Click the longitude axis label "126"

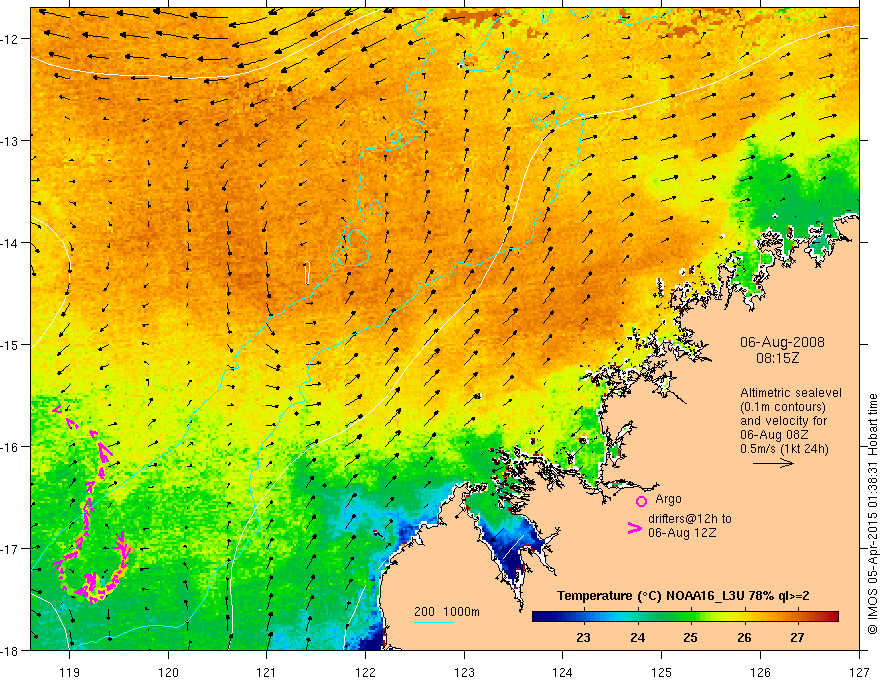tap(760, 672)
